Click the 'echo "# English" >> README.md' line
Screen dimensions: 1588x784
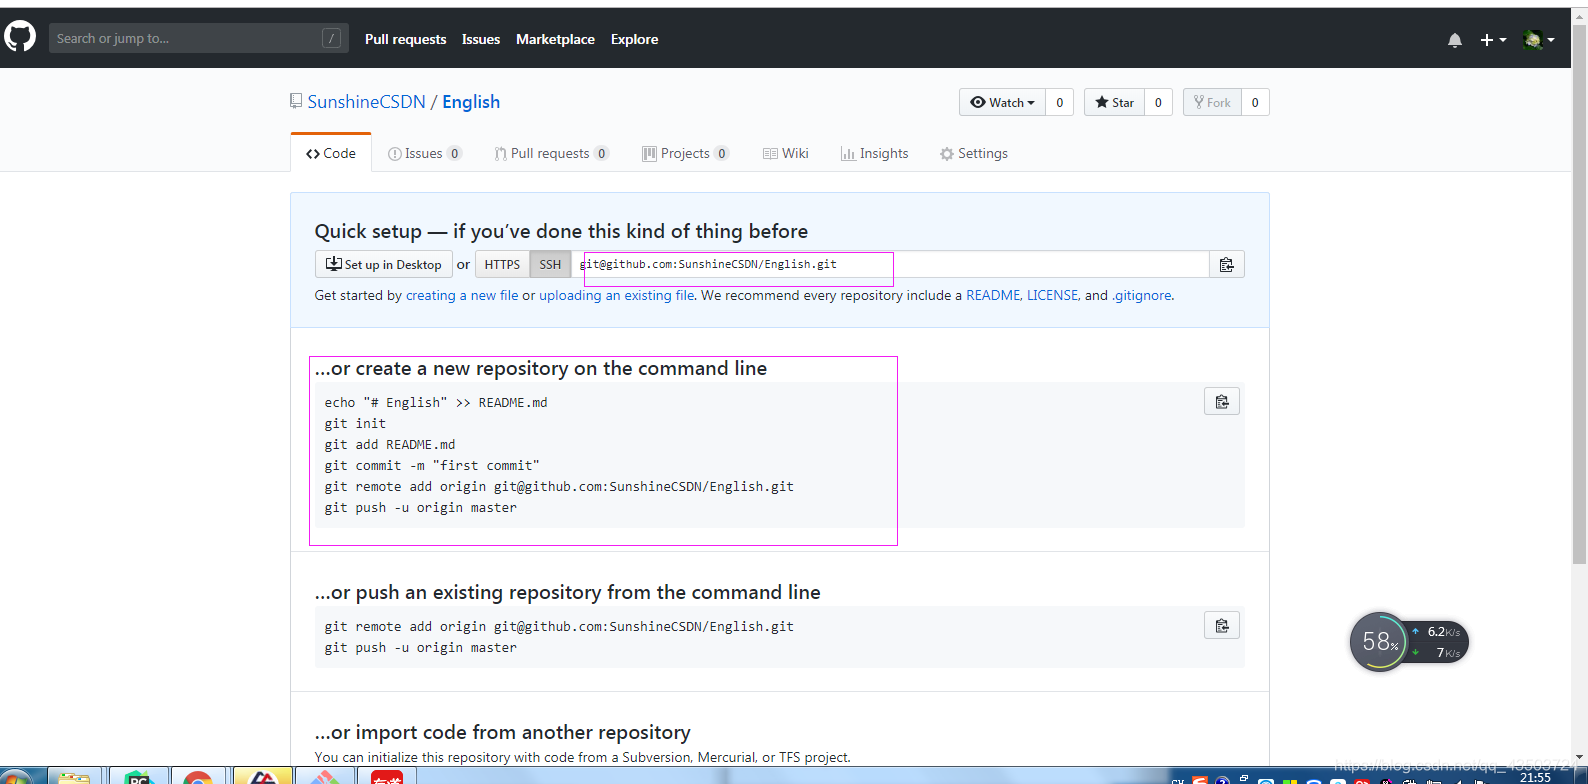(x=436, y=402)
